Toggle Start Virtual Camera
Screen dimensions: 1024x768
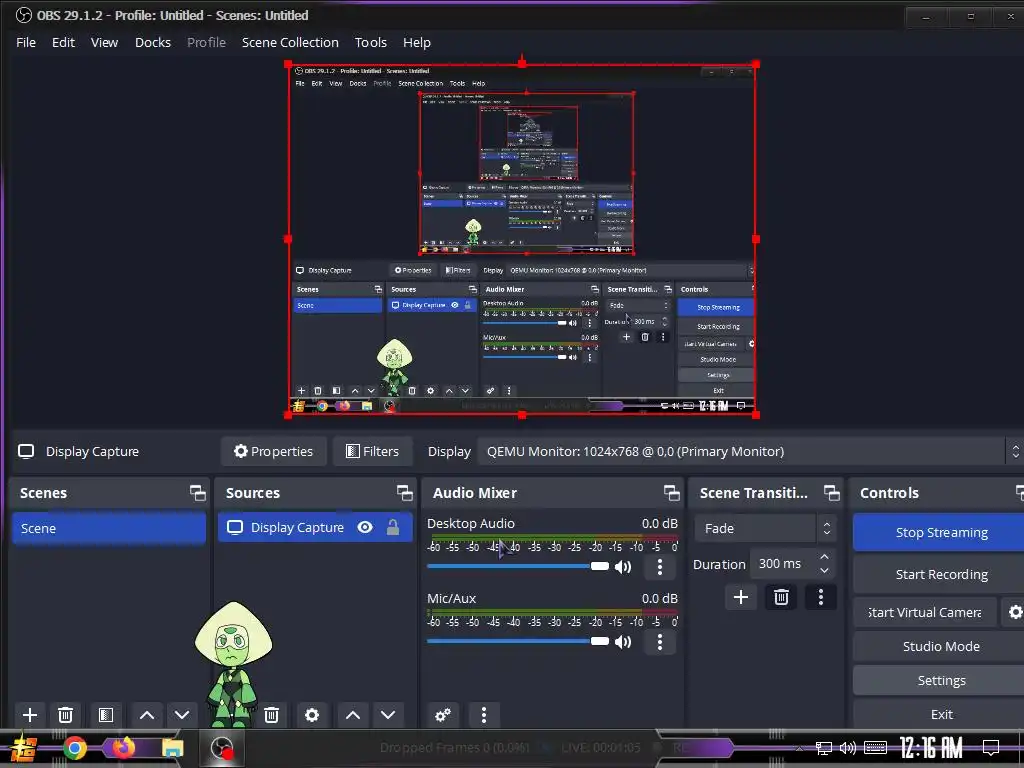925,612
